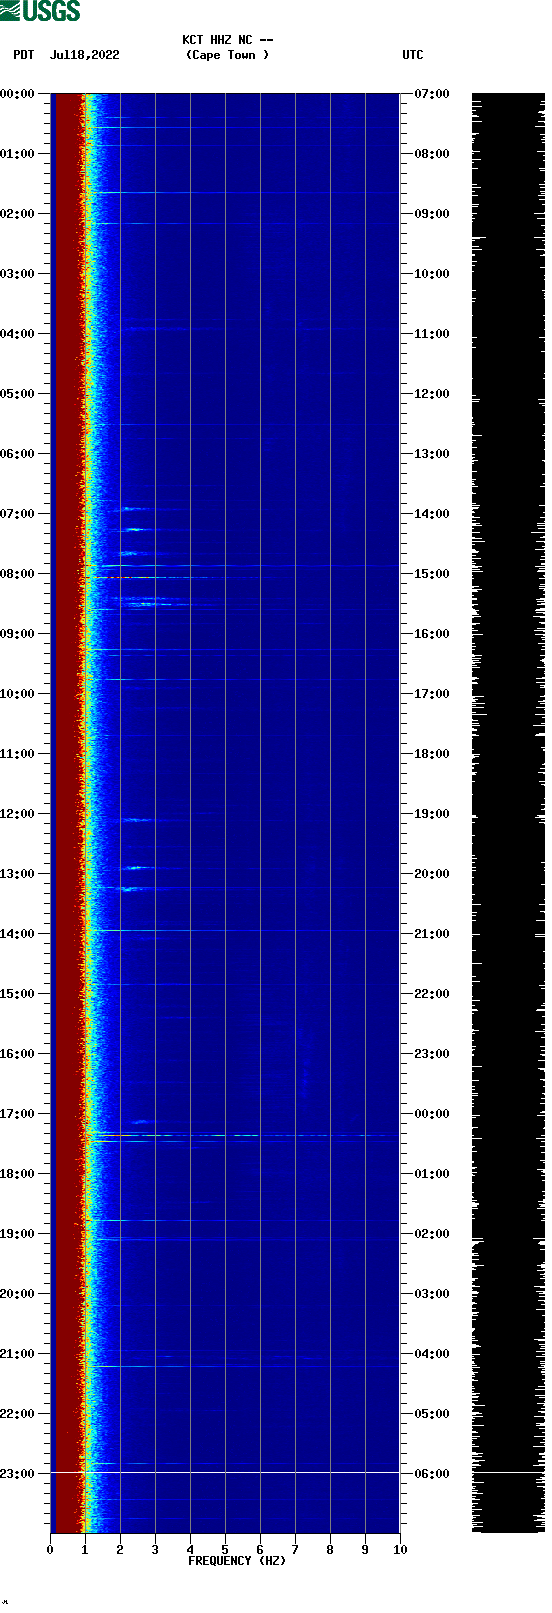
Task: Click the UTC 21:00 time label
Action: click(x=432, y=934)
